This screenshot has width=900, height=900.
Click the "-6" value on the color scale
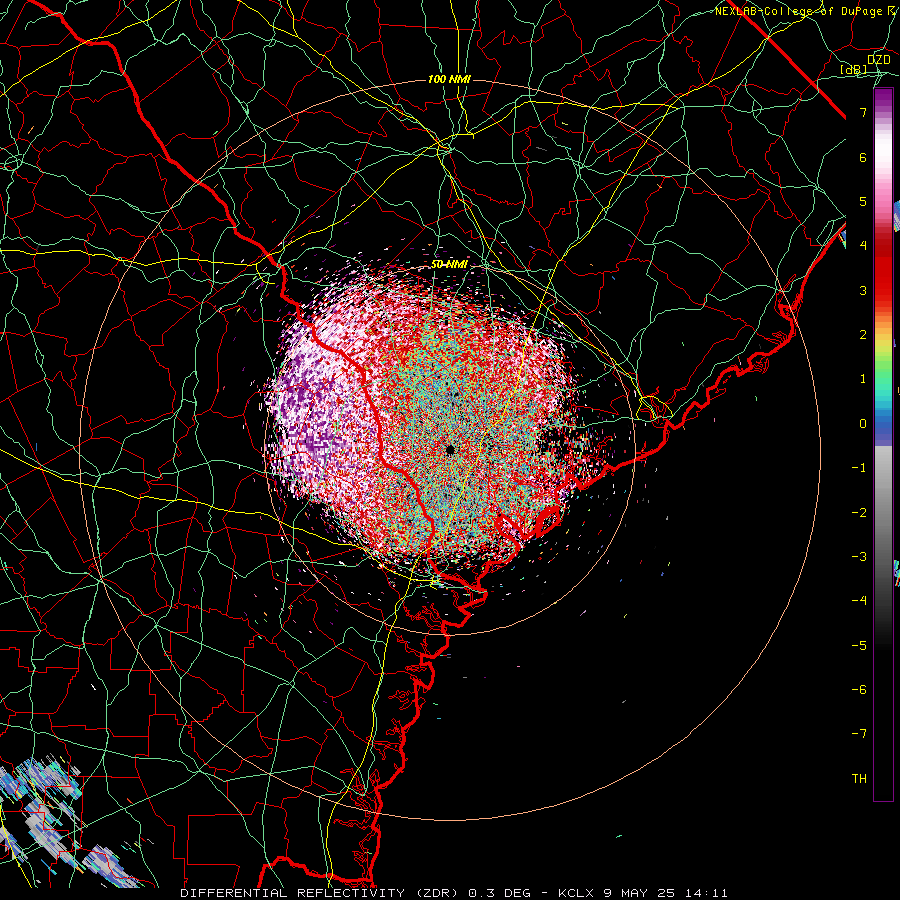(859, 690)
